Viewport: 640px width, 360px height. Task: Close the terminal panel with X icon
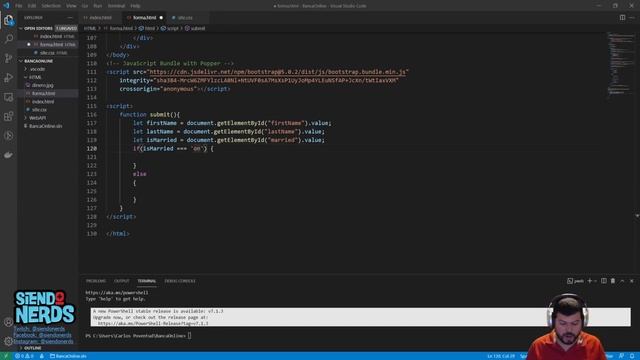(631, 281)
